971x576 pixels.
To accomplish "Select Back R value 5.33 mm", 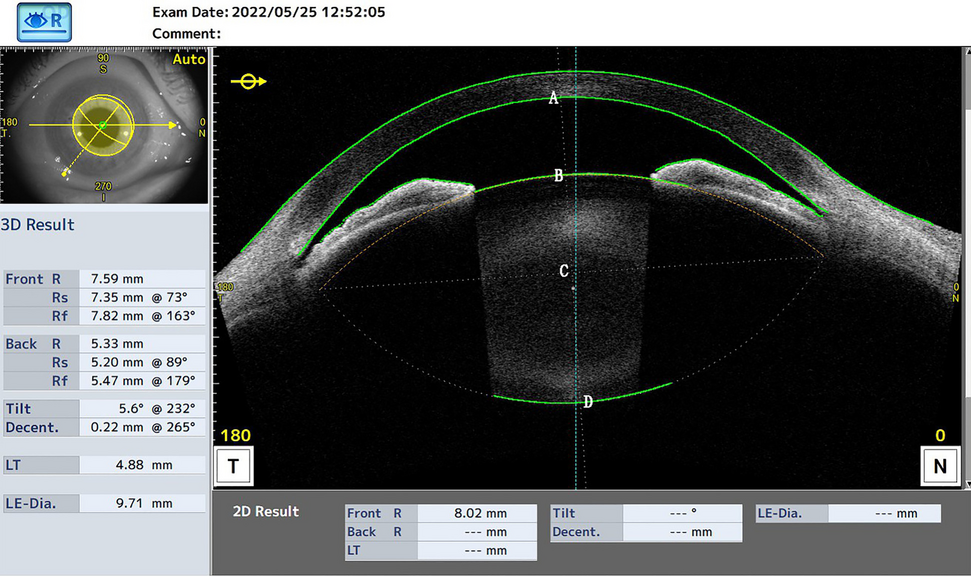I will pyautogui.click(x=142, y=344).
